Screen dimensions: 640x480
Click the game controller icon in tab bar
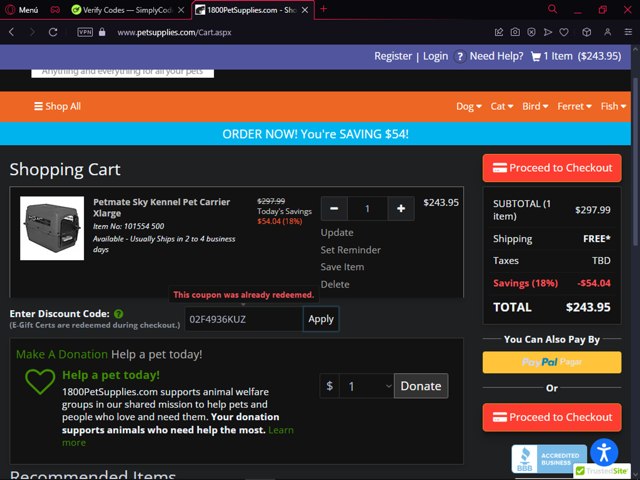[x=55, y=10]
